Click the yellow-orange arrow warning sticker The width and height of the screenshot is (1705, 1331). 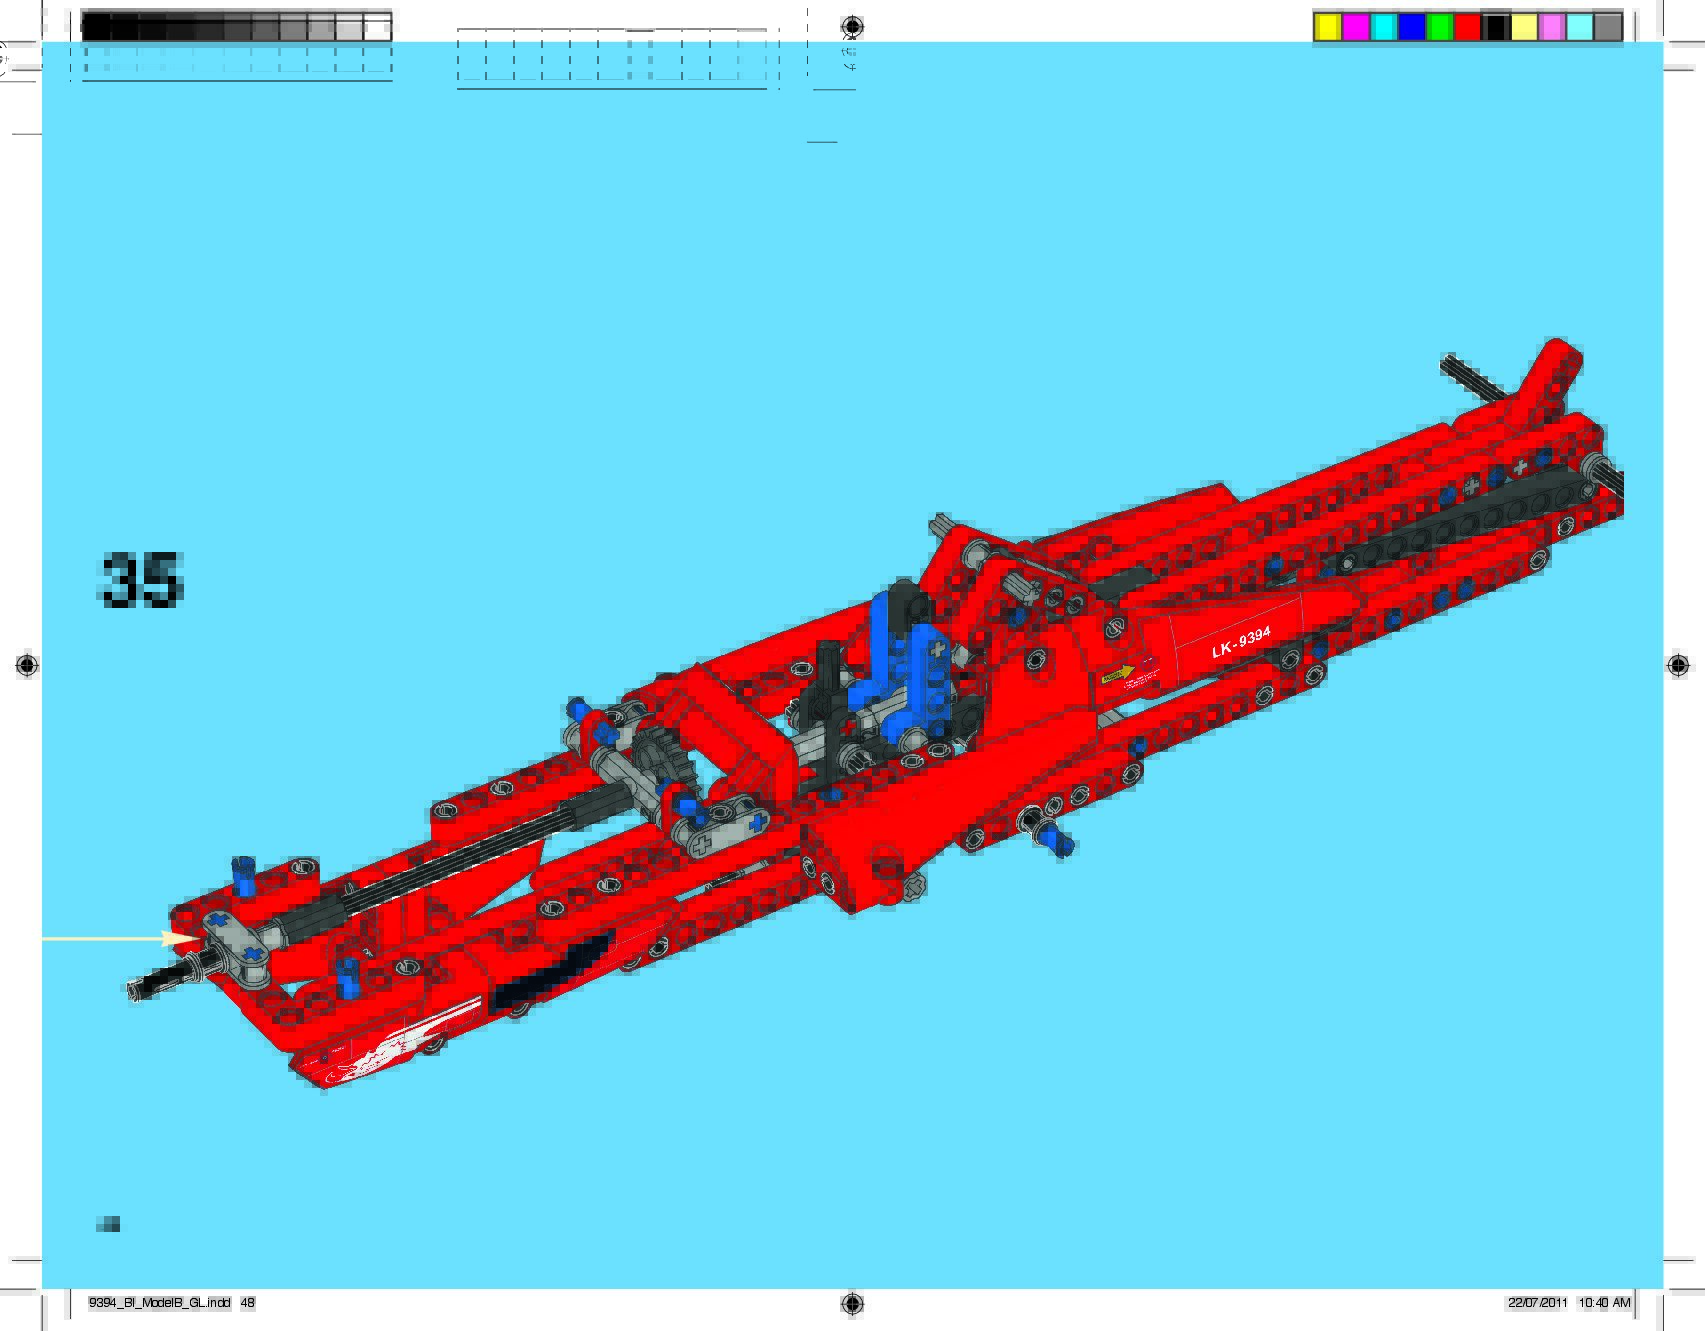[1119, 675]
